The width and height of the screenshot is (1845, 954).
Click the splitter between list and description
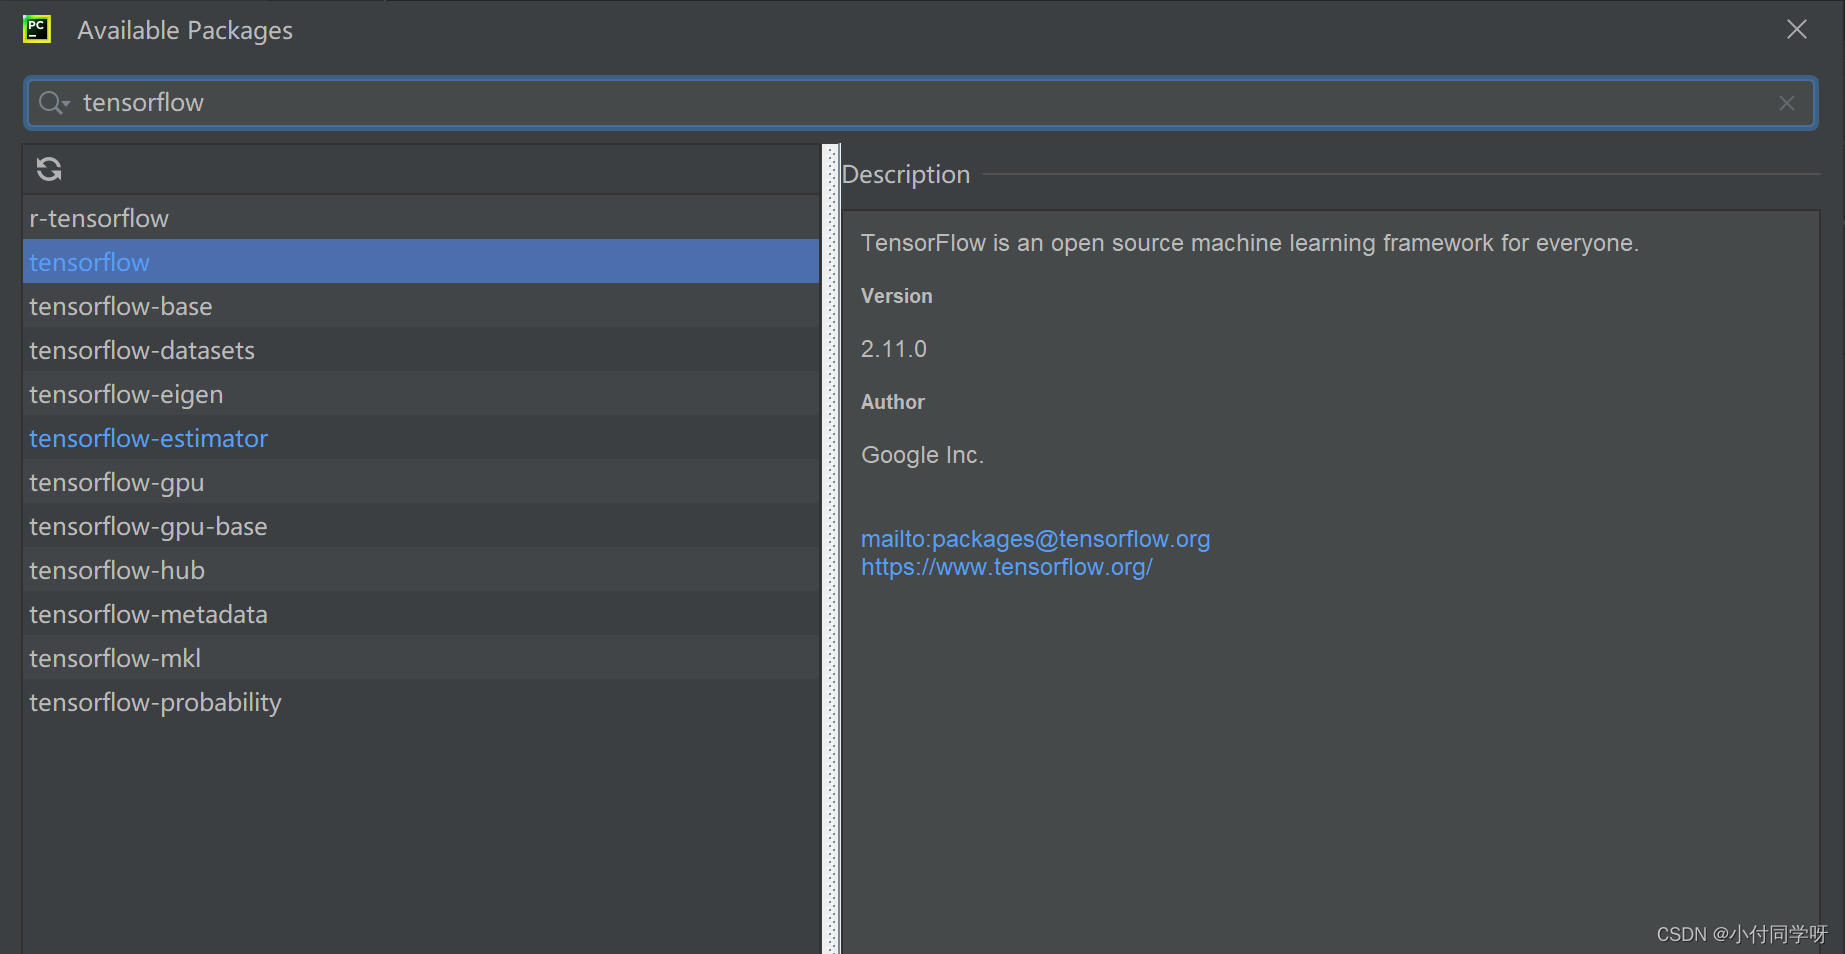pyautogui.click(x=830, y=548)
